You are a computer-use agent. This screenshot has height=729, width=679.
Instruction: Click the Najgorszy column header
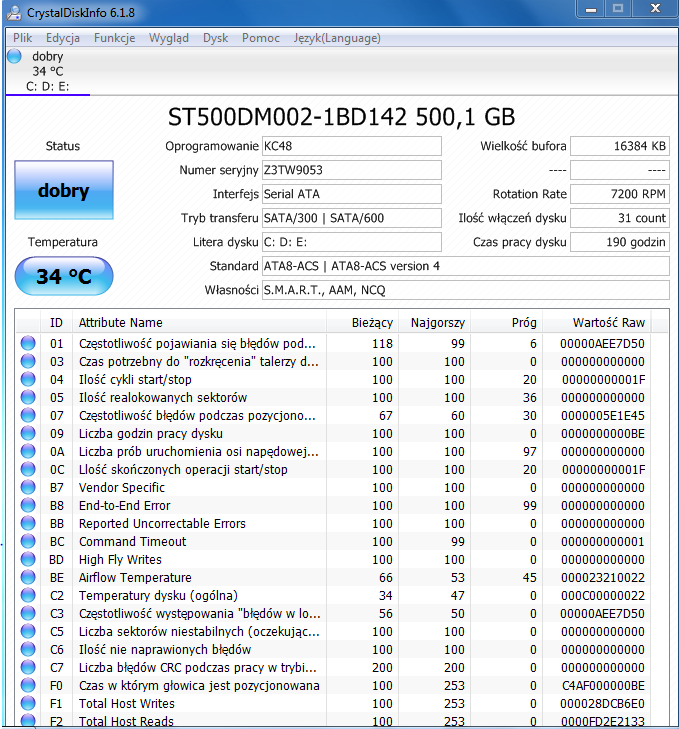click(x=435, y=323)
